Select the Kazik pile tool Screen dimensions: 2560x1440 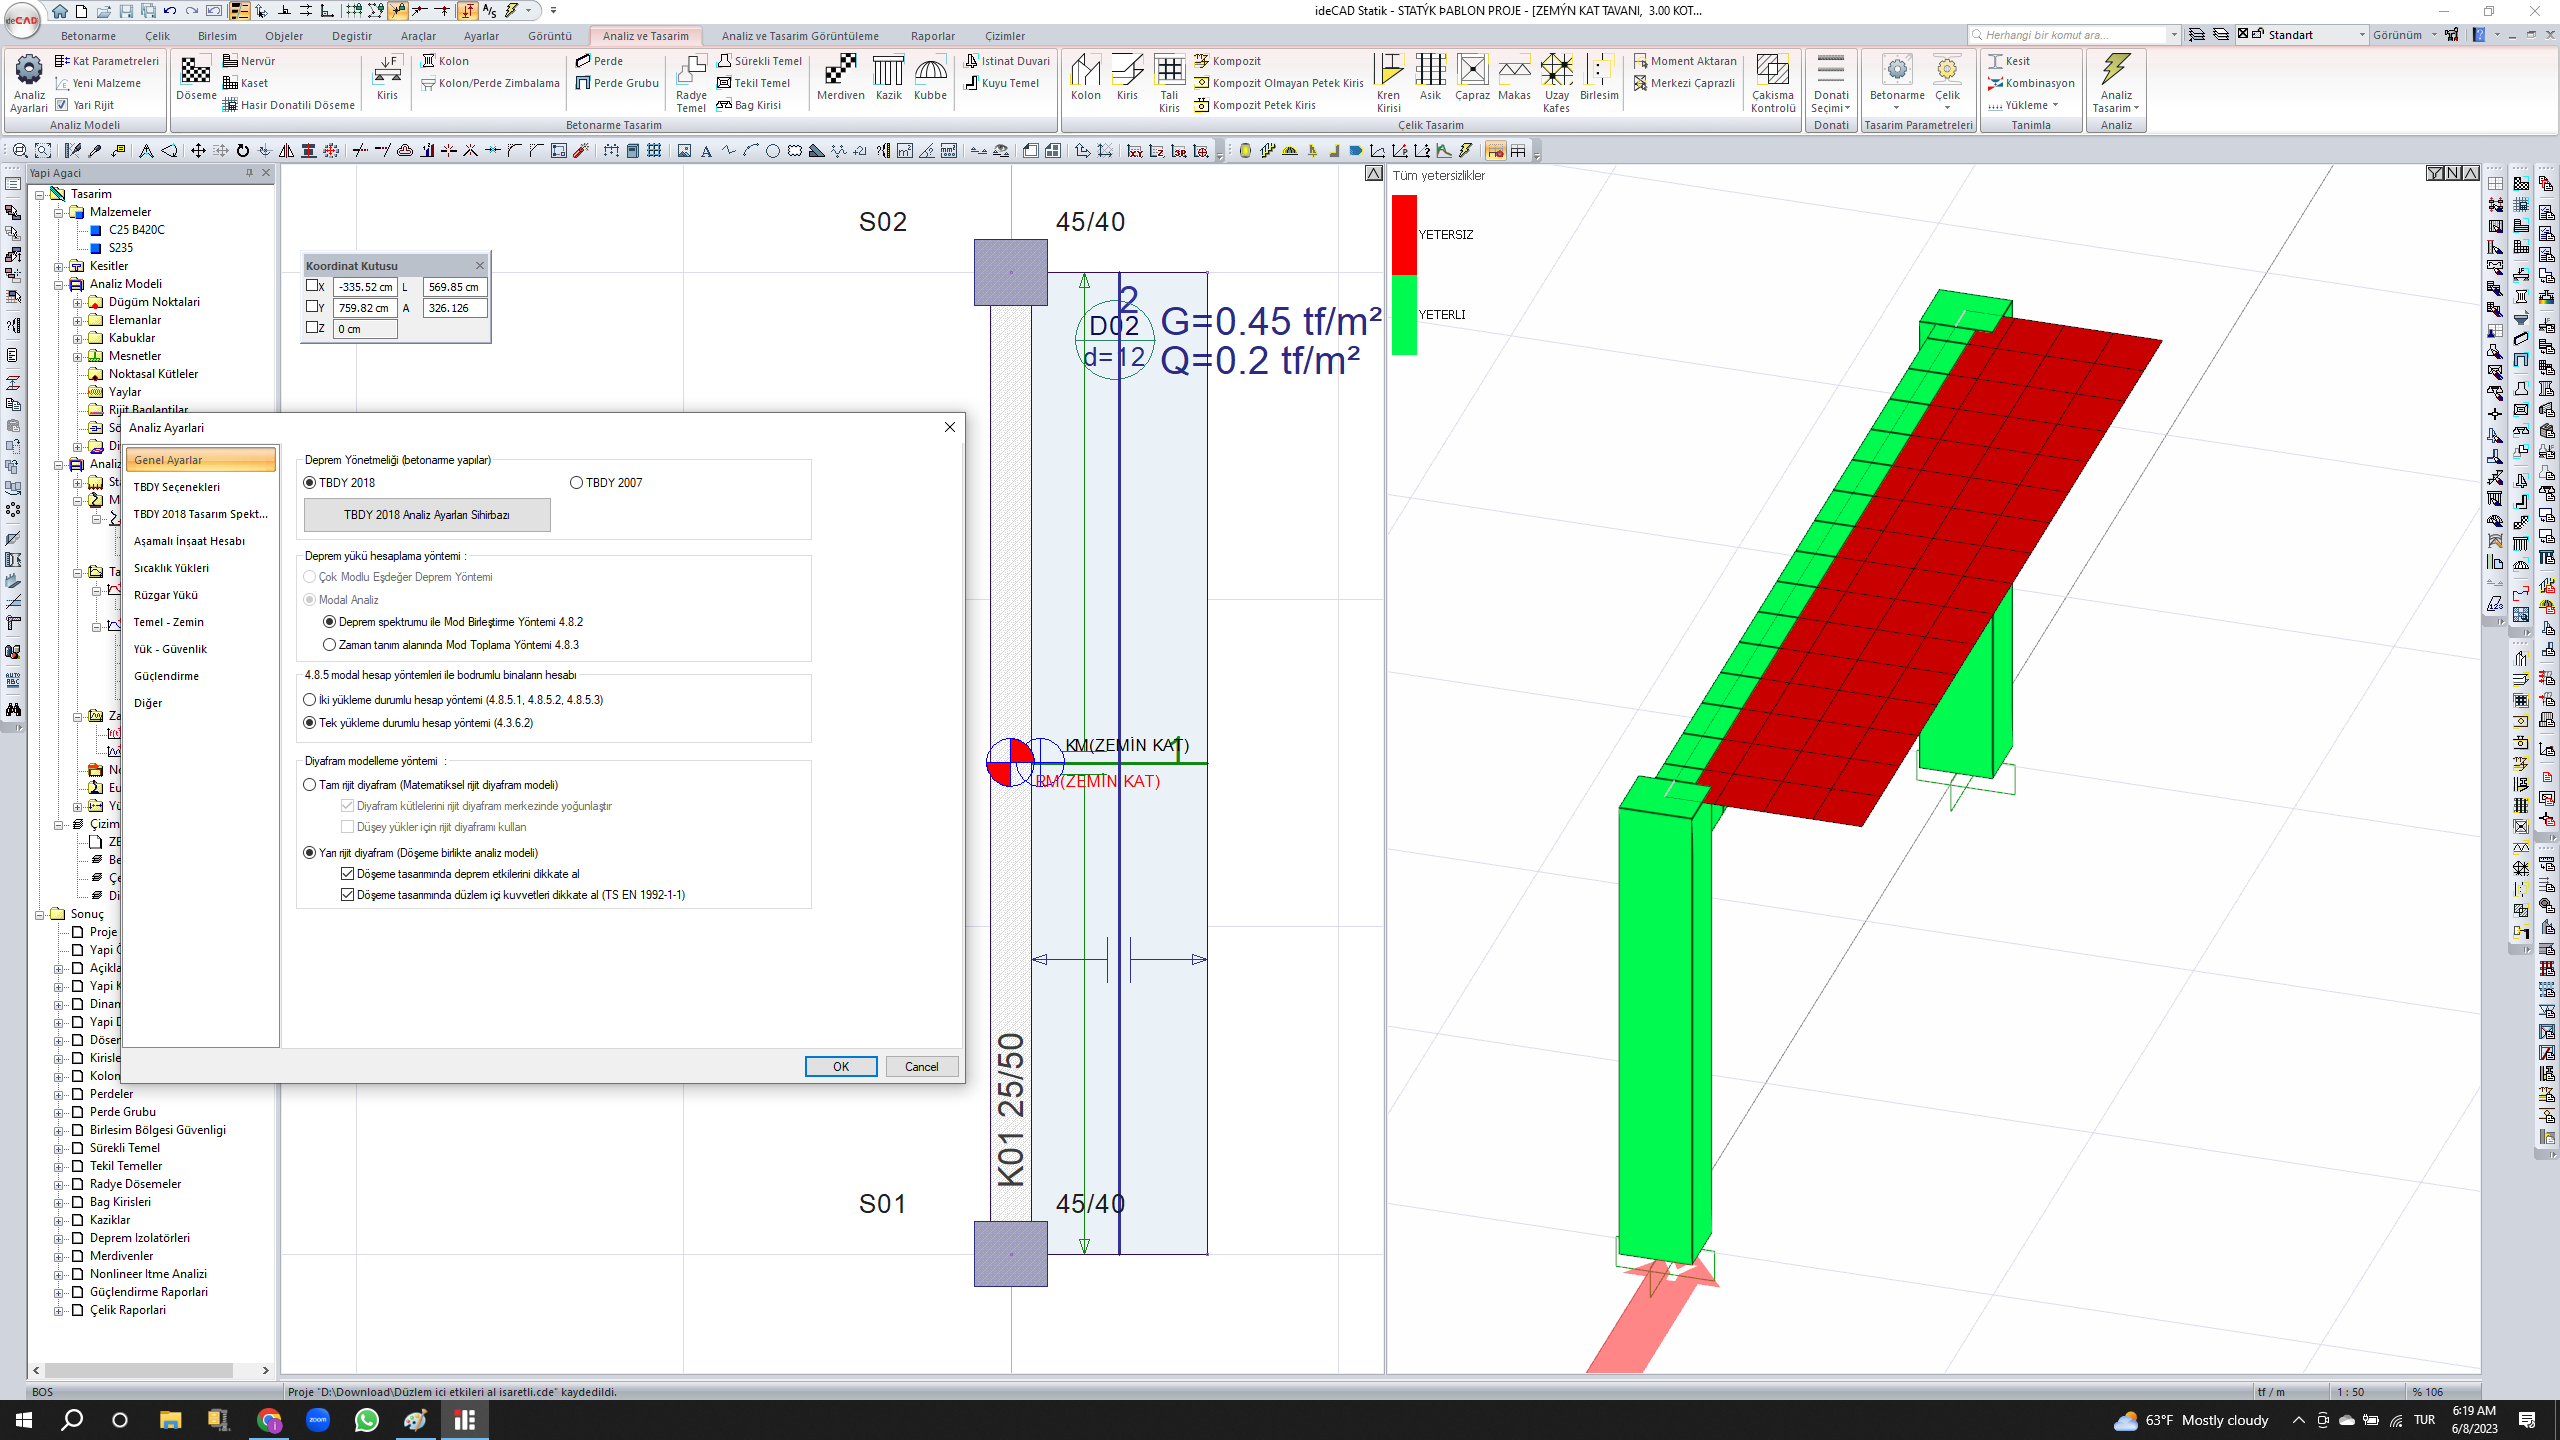point(888,78)
